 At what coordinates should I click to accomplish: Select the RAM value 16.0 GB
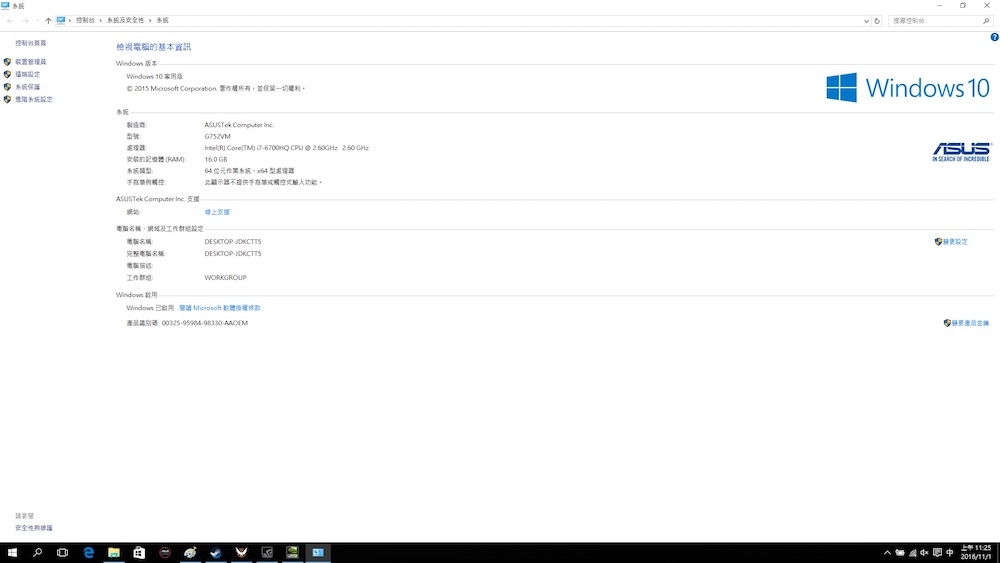216,159
